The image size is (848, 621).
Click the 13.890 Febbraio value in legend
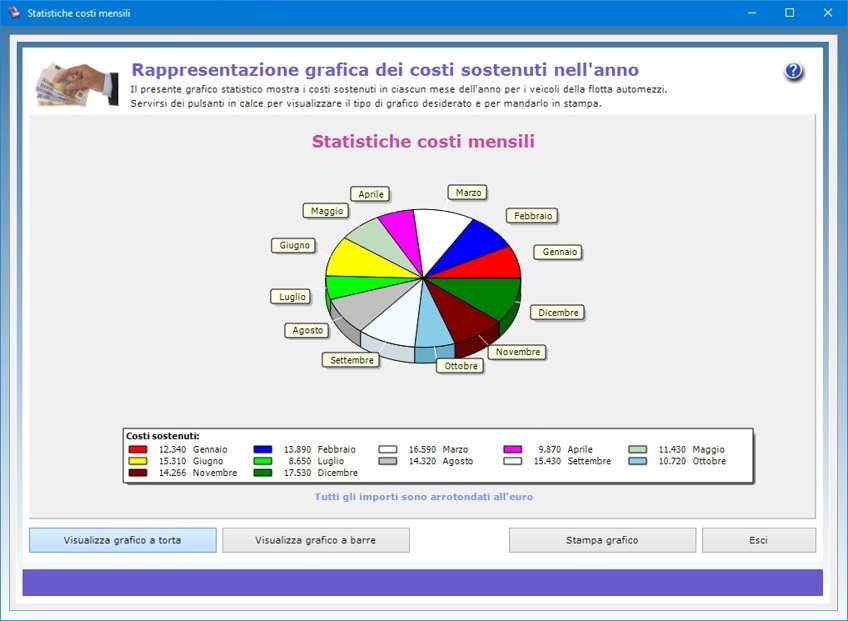pyautogui.click(x=297, y=450)
